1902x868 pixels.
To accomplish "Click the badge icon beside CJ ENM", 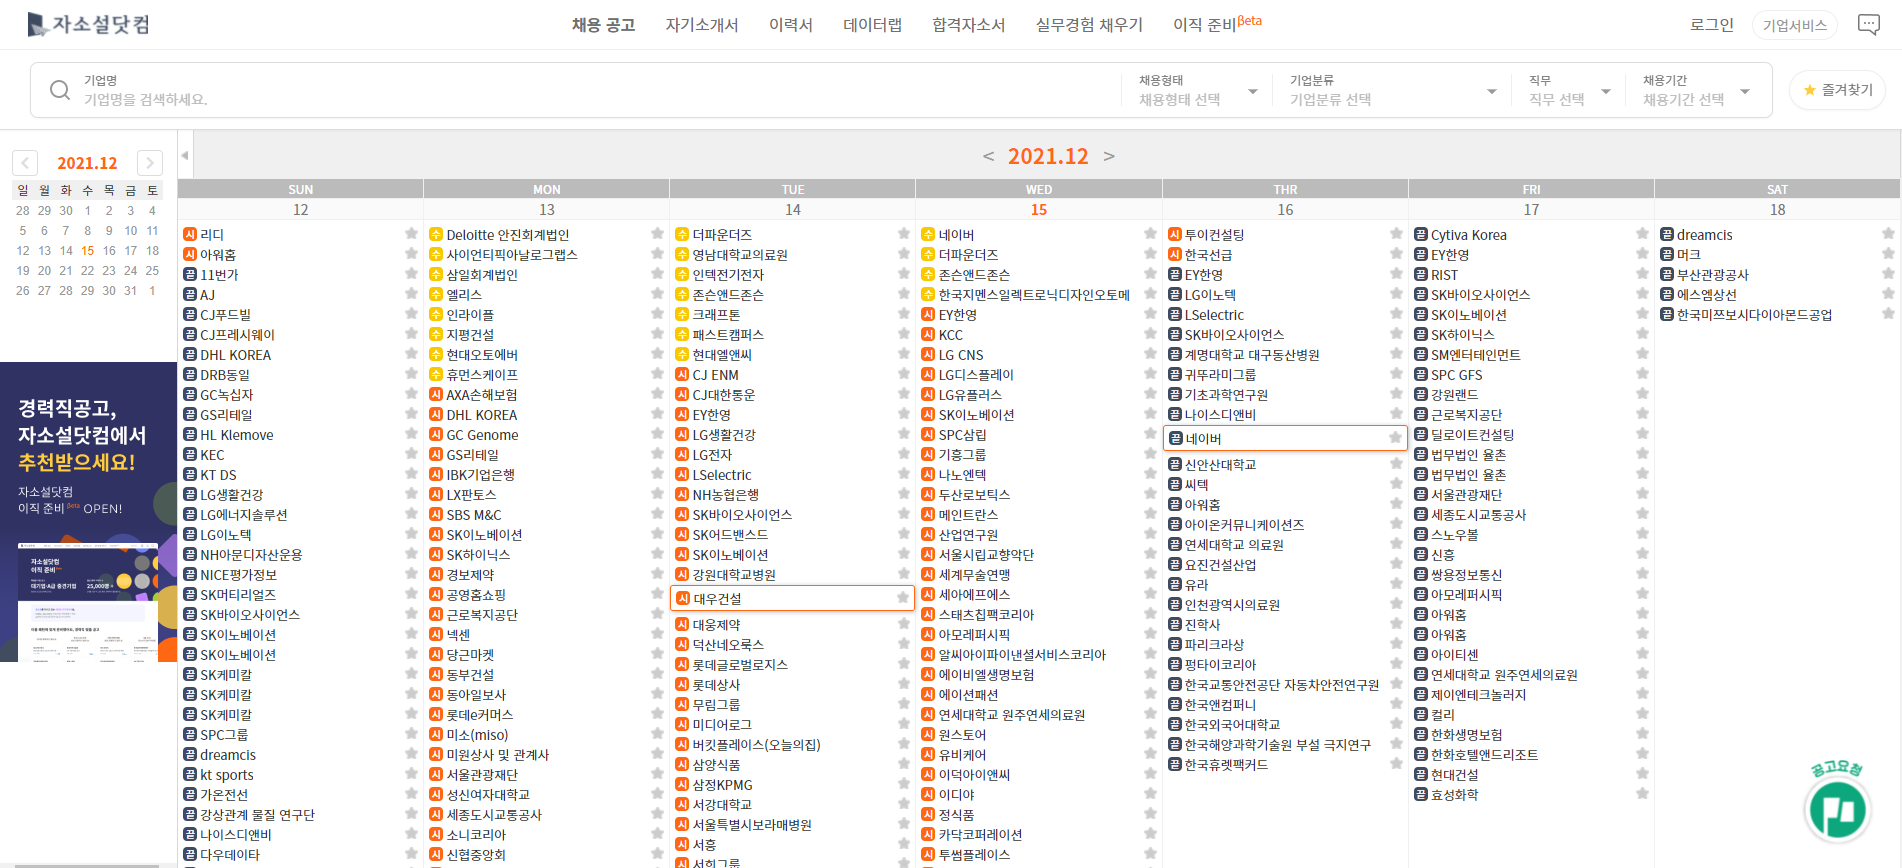I will 682,374.
